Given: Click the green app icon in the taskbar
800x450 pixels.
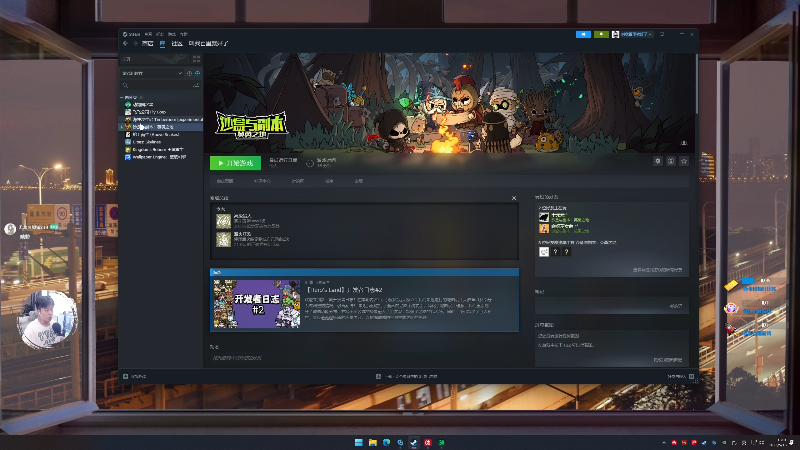Looking at the screenshot, I should (x=441, y=442).
